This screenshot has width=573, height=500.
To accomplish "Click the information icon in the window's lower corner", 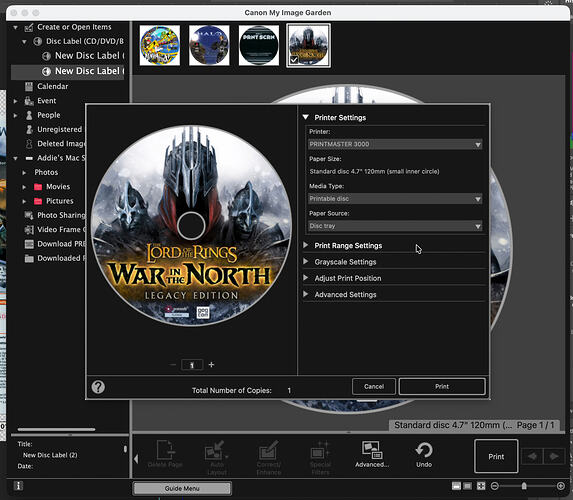I will (x=18, y=486).
